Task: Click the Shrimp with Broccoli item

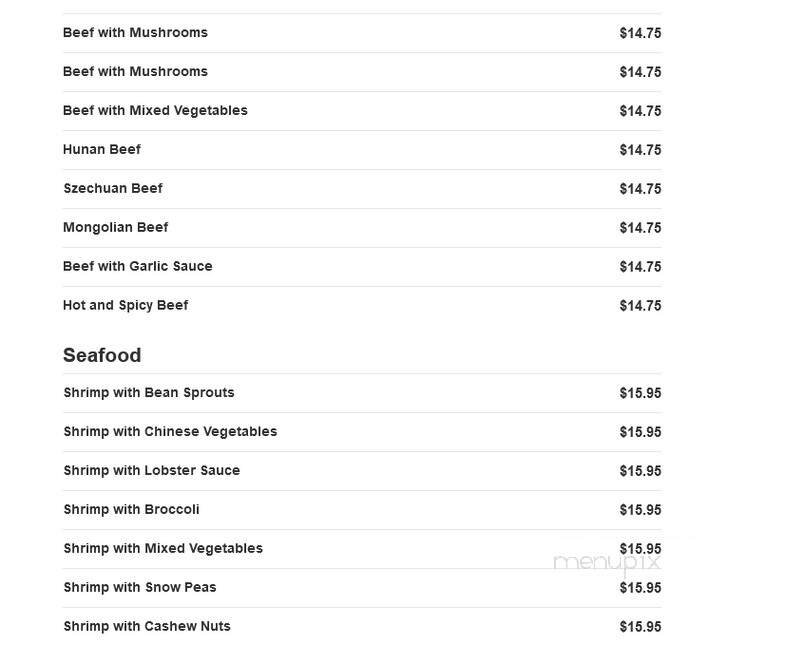Action: [131, 510]
